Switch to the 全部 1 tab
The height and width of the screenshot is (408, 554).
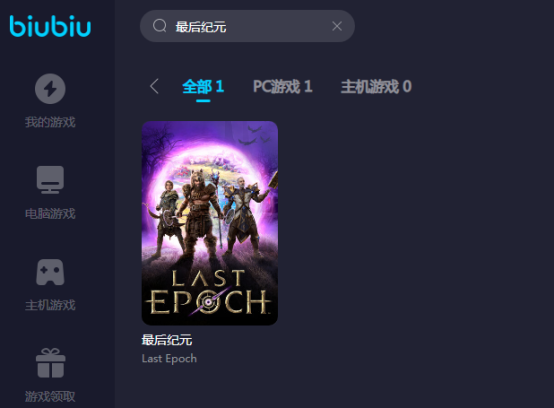[203, 87]
